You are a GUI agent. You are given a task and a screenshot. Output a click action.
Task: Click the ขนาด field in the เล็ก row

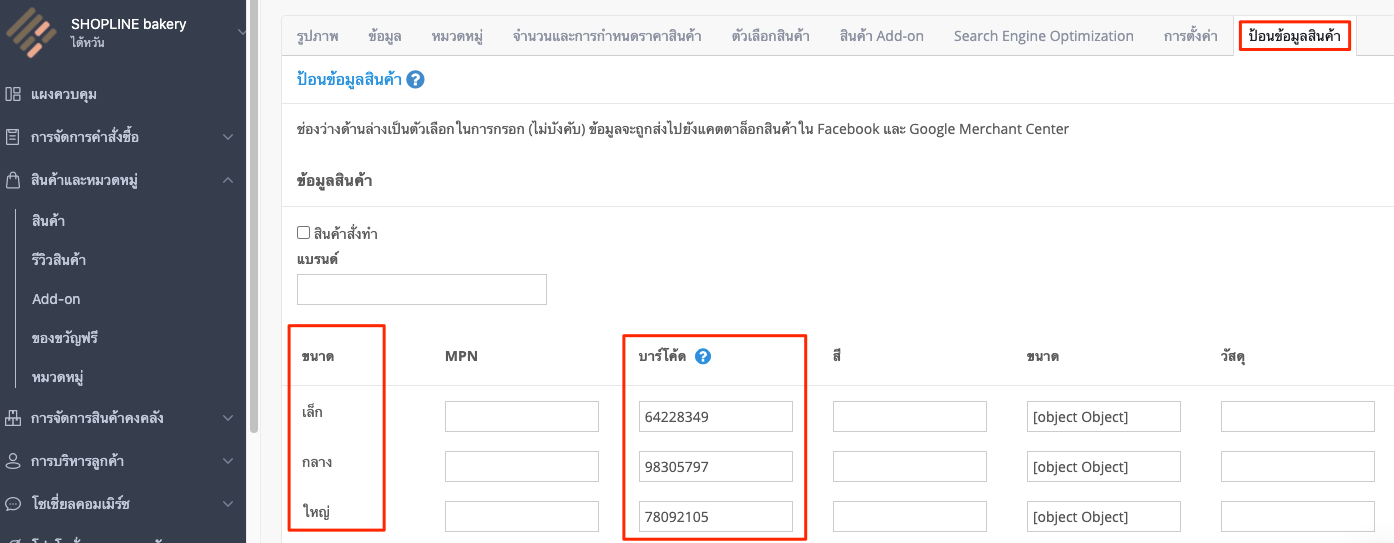tap(1104, 417)
